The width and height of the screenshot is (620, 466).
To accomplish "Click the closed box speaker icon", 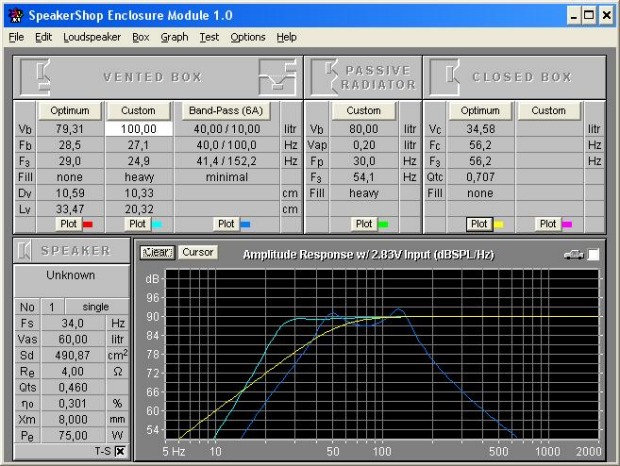I will [445, 77].
